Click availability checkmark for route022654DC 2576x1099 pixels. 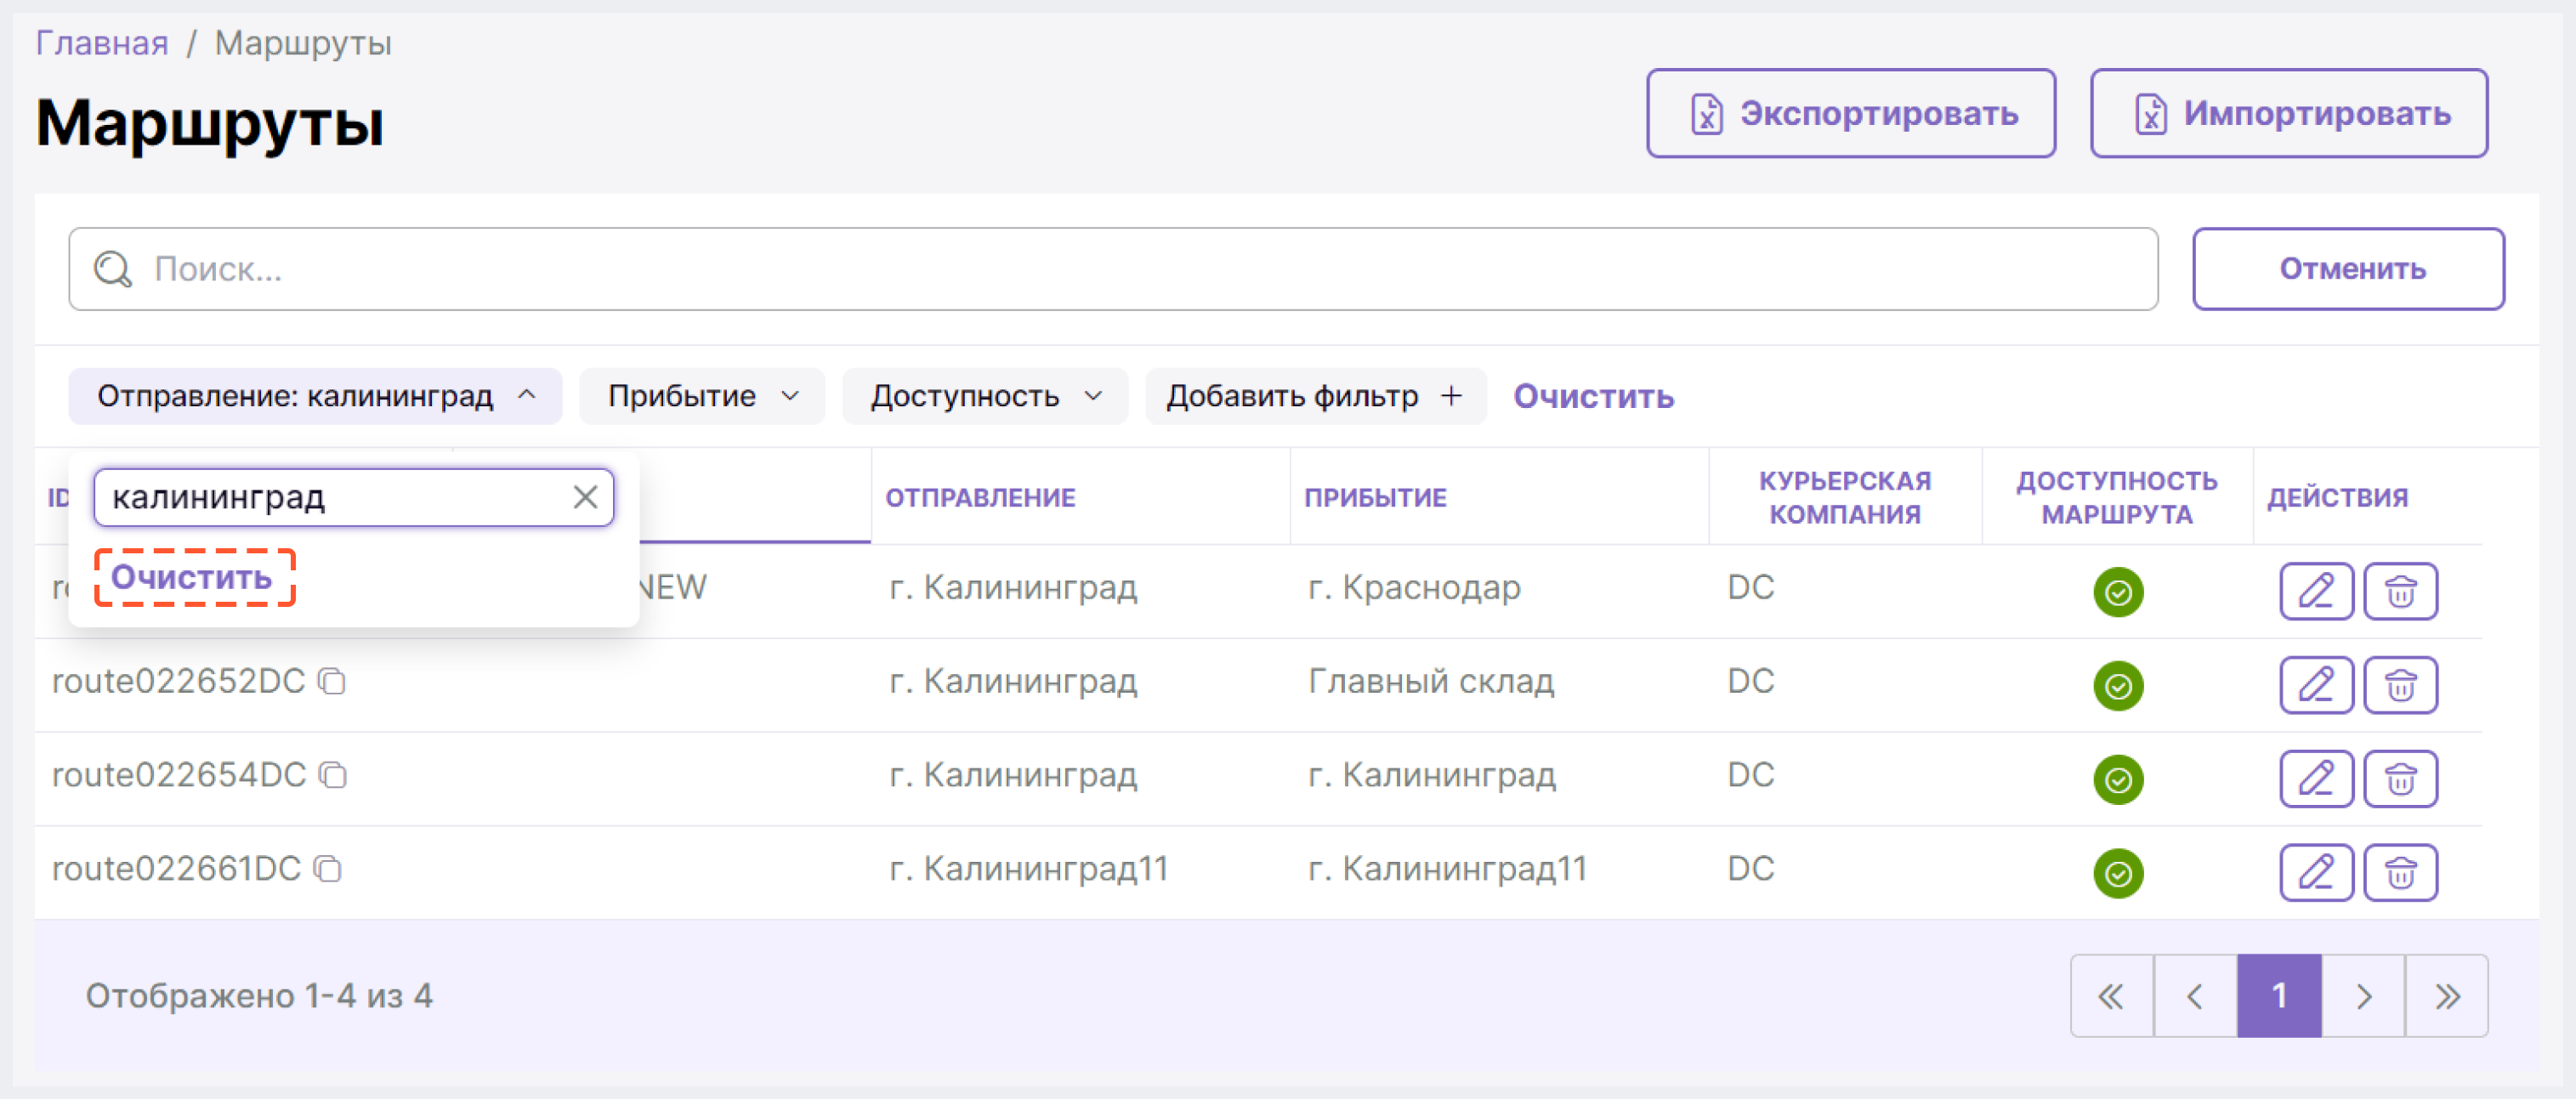tap(2118, 780)
